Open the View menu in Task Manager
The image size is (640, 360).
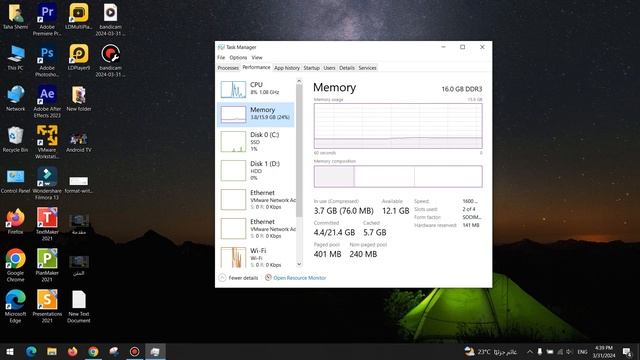coord(257,58)
